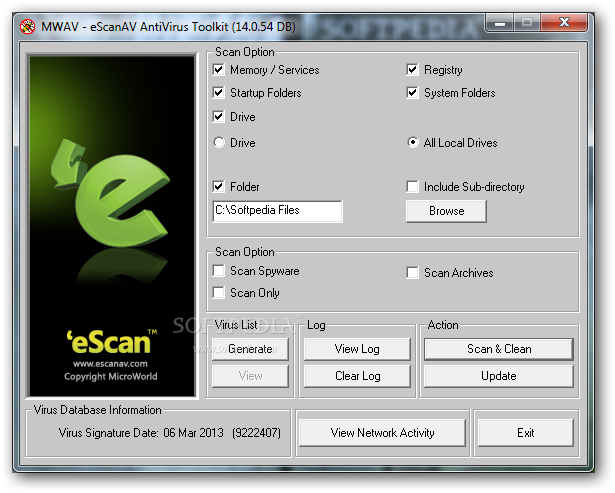Open View Network Activity
The image size is (615, 493).
pos(382,433)
